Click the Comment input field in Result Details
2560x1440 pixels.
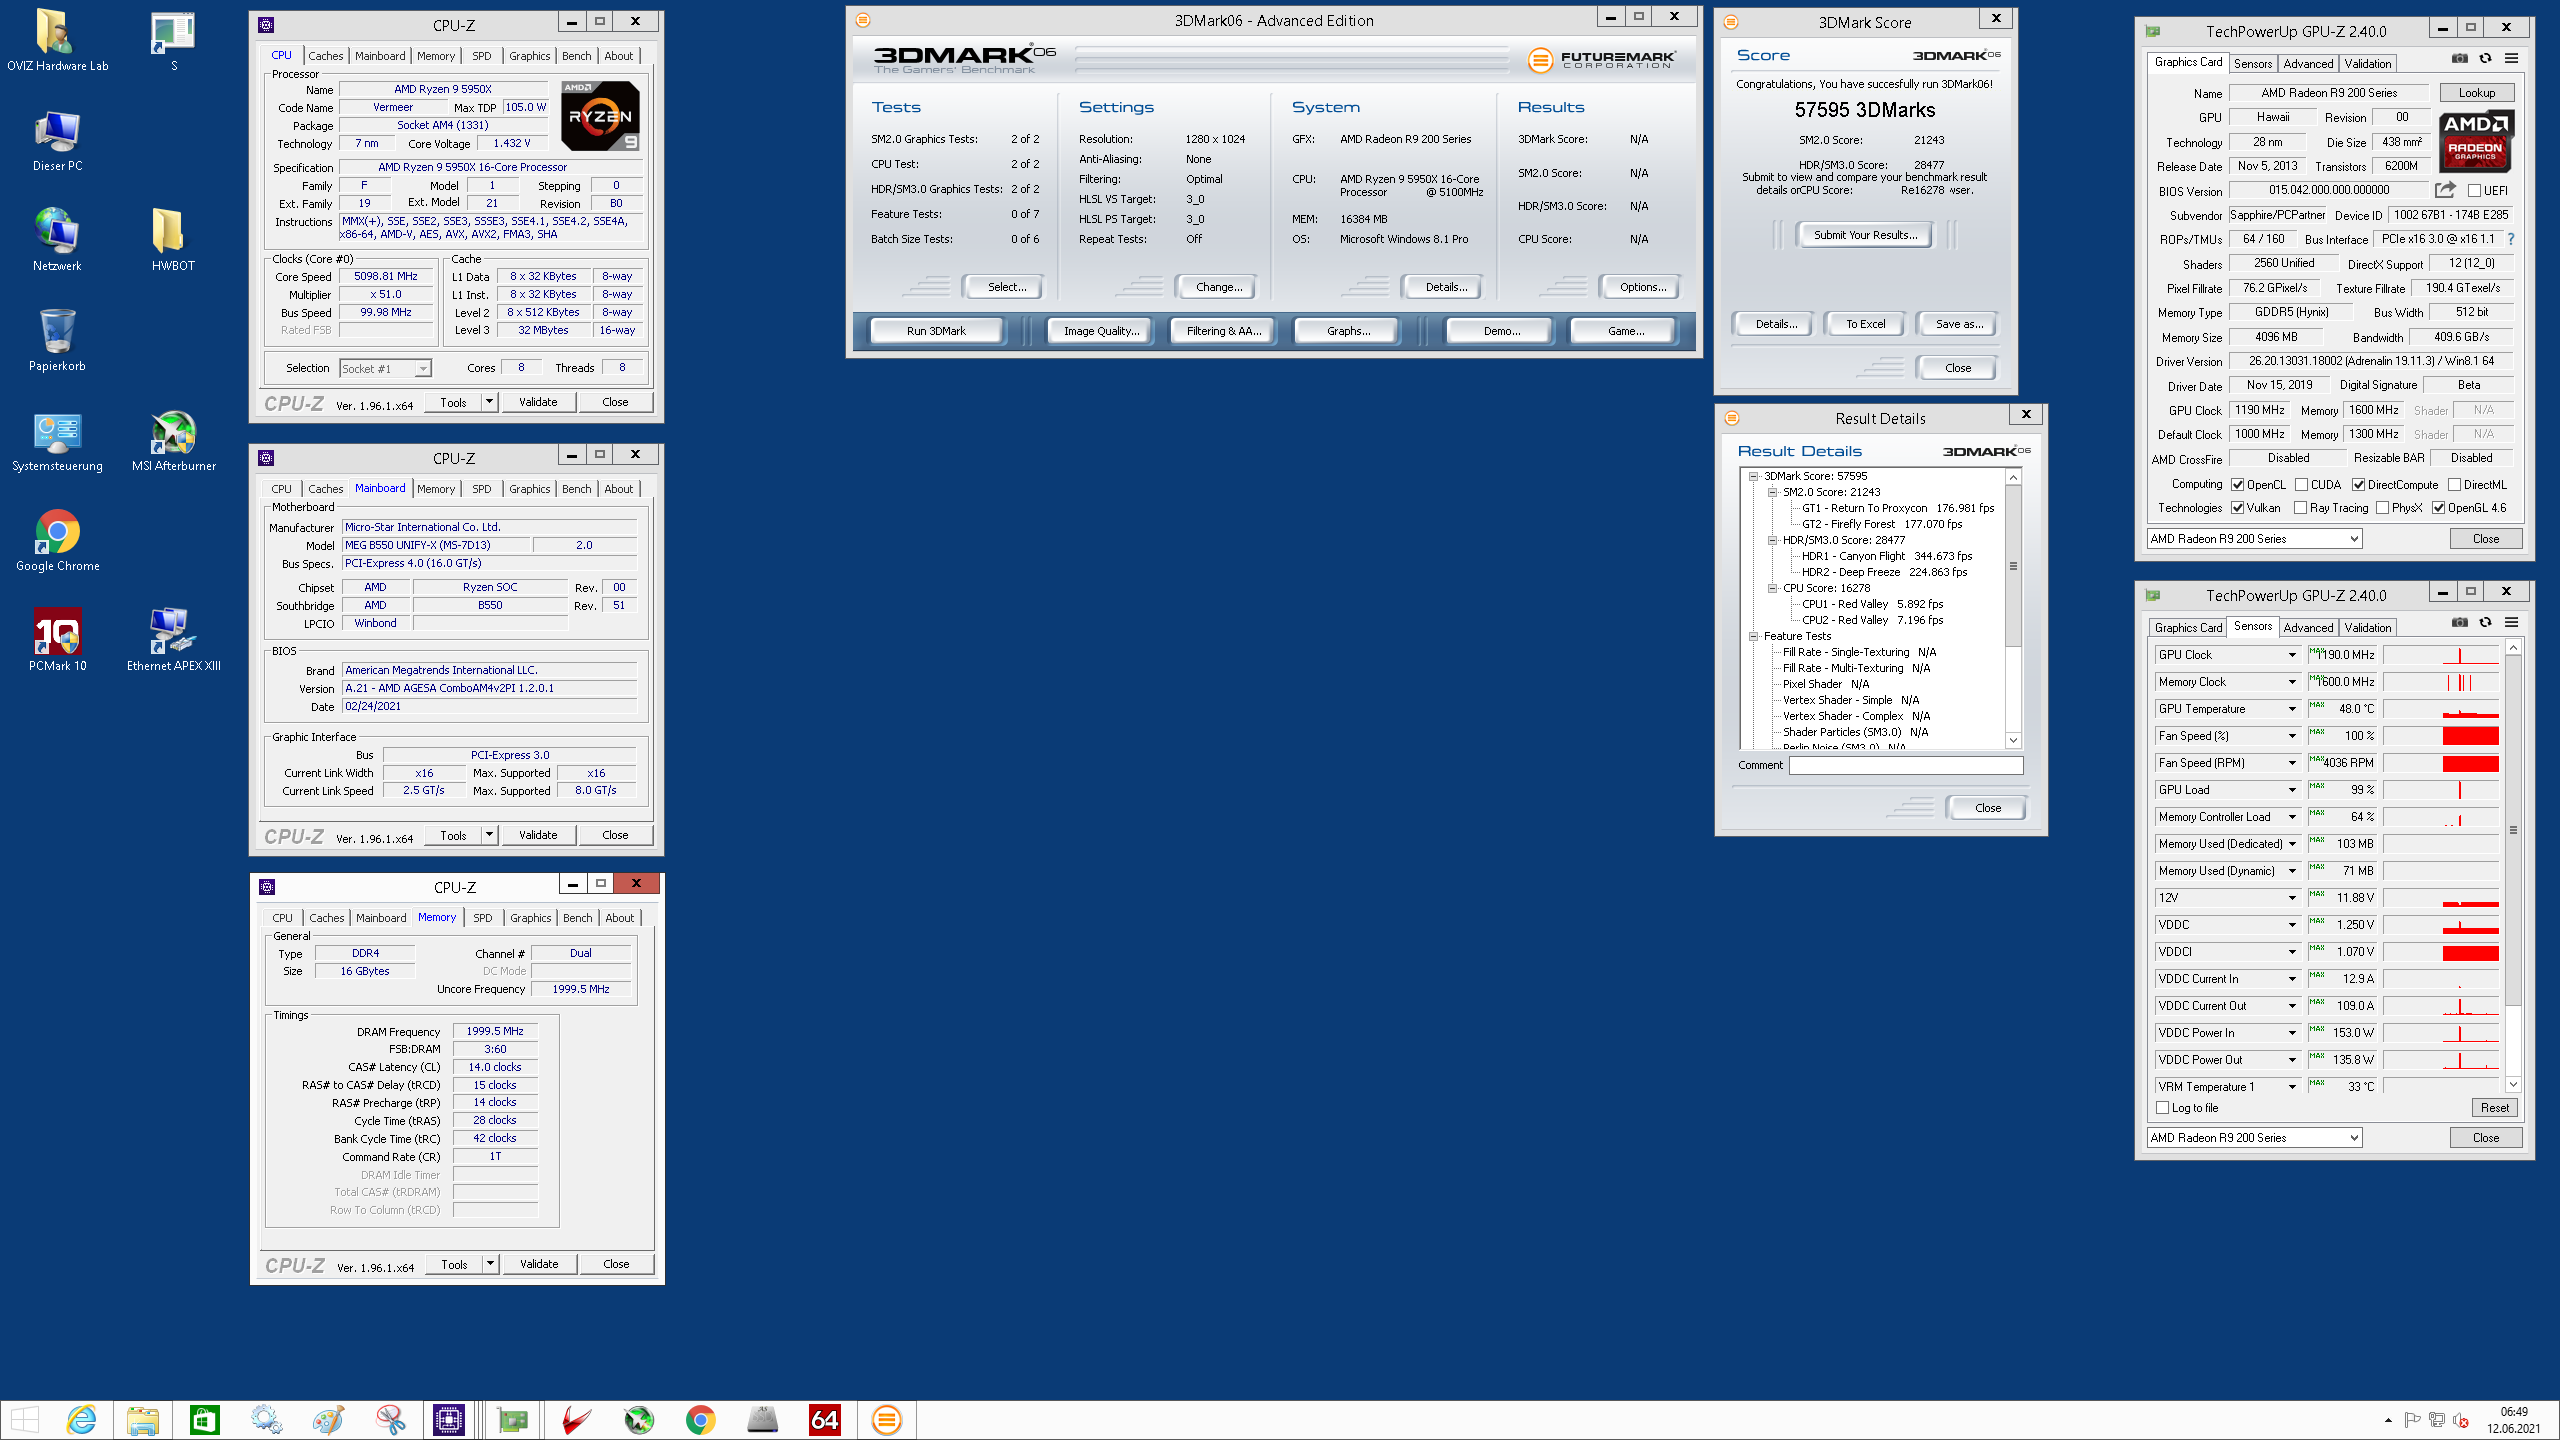point(1906,765)
